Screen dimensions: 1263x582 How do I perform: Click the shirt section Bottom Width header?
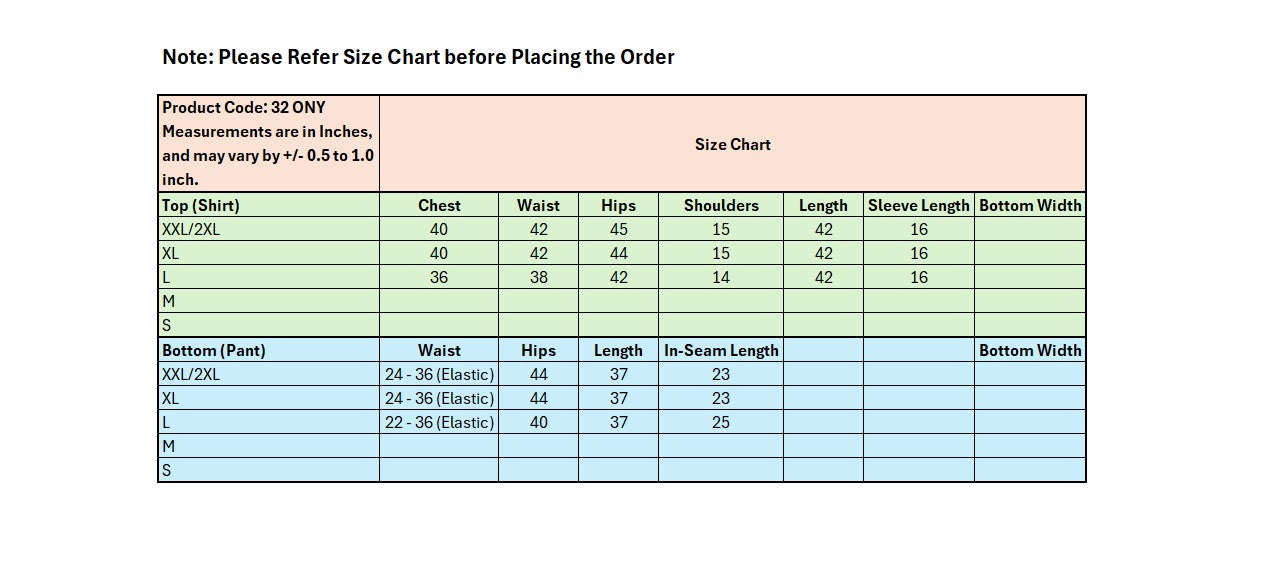[1031, 205]
